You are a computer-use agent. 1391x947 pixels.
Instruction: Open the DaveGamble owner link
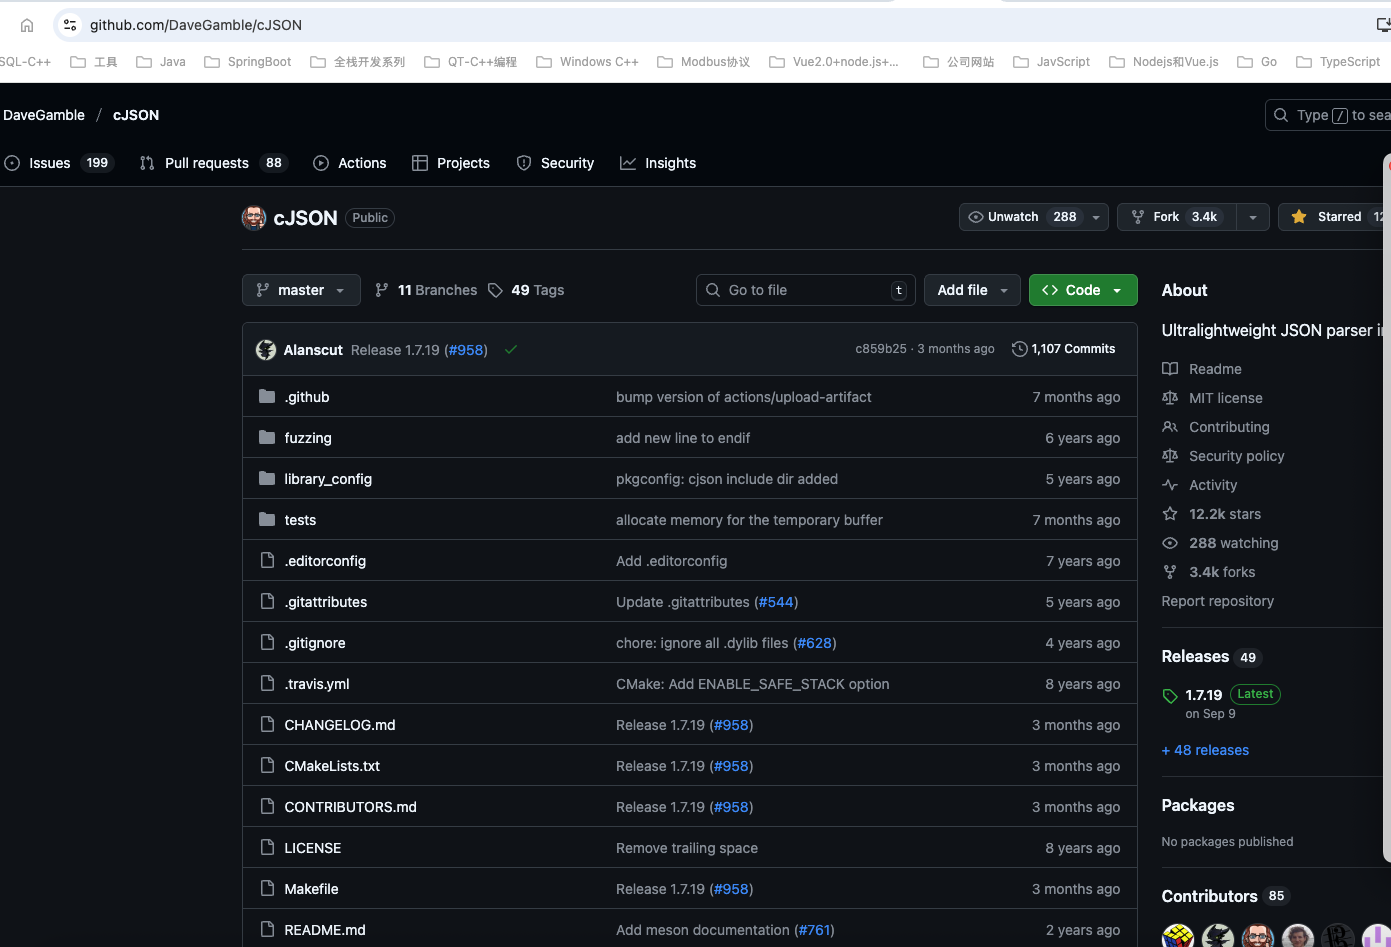point(44,115)
